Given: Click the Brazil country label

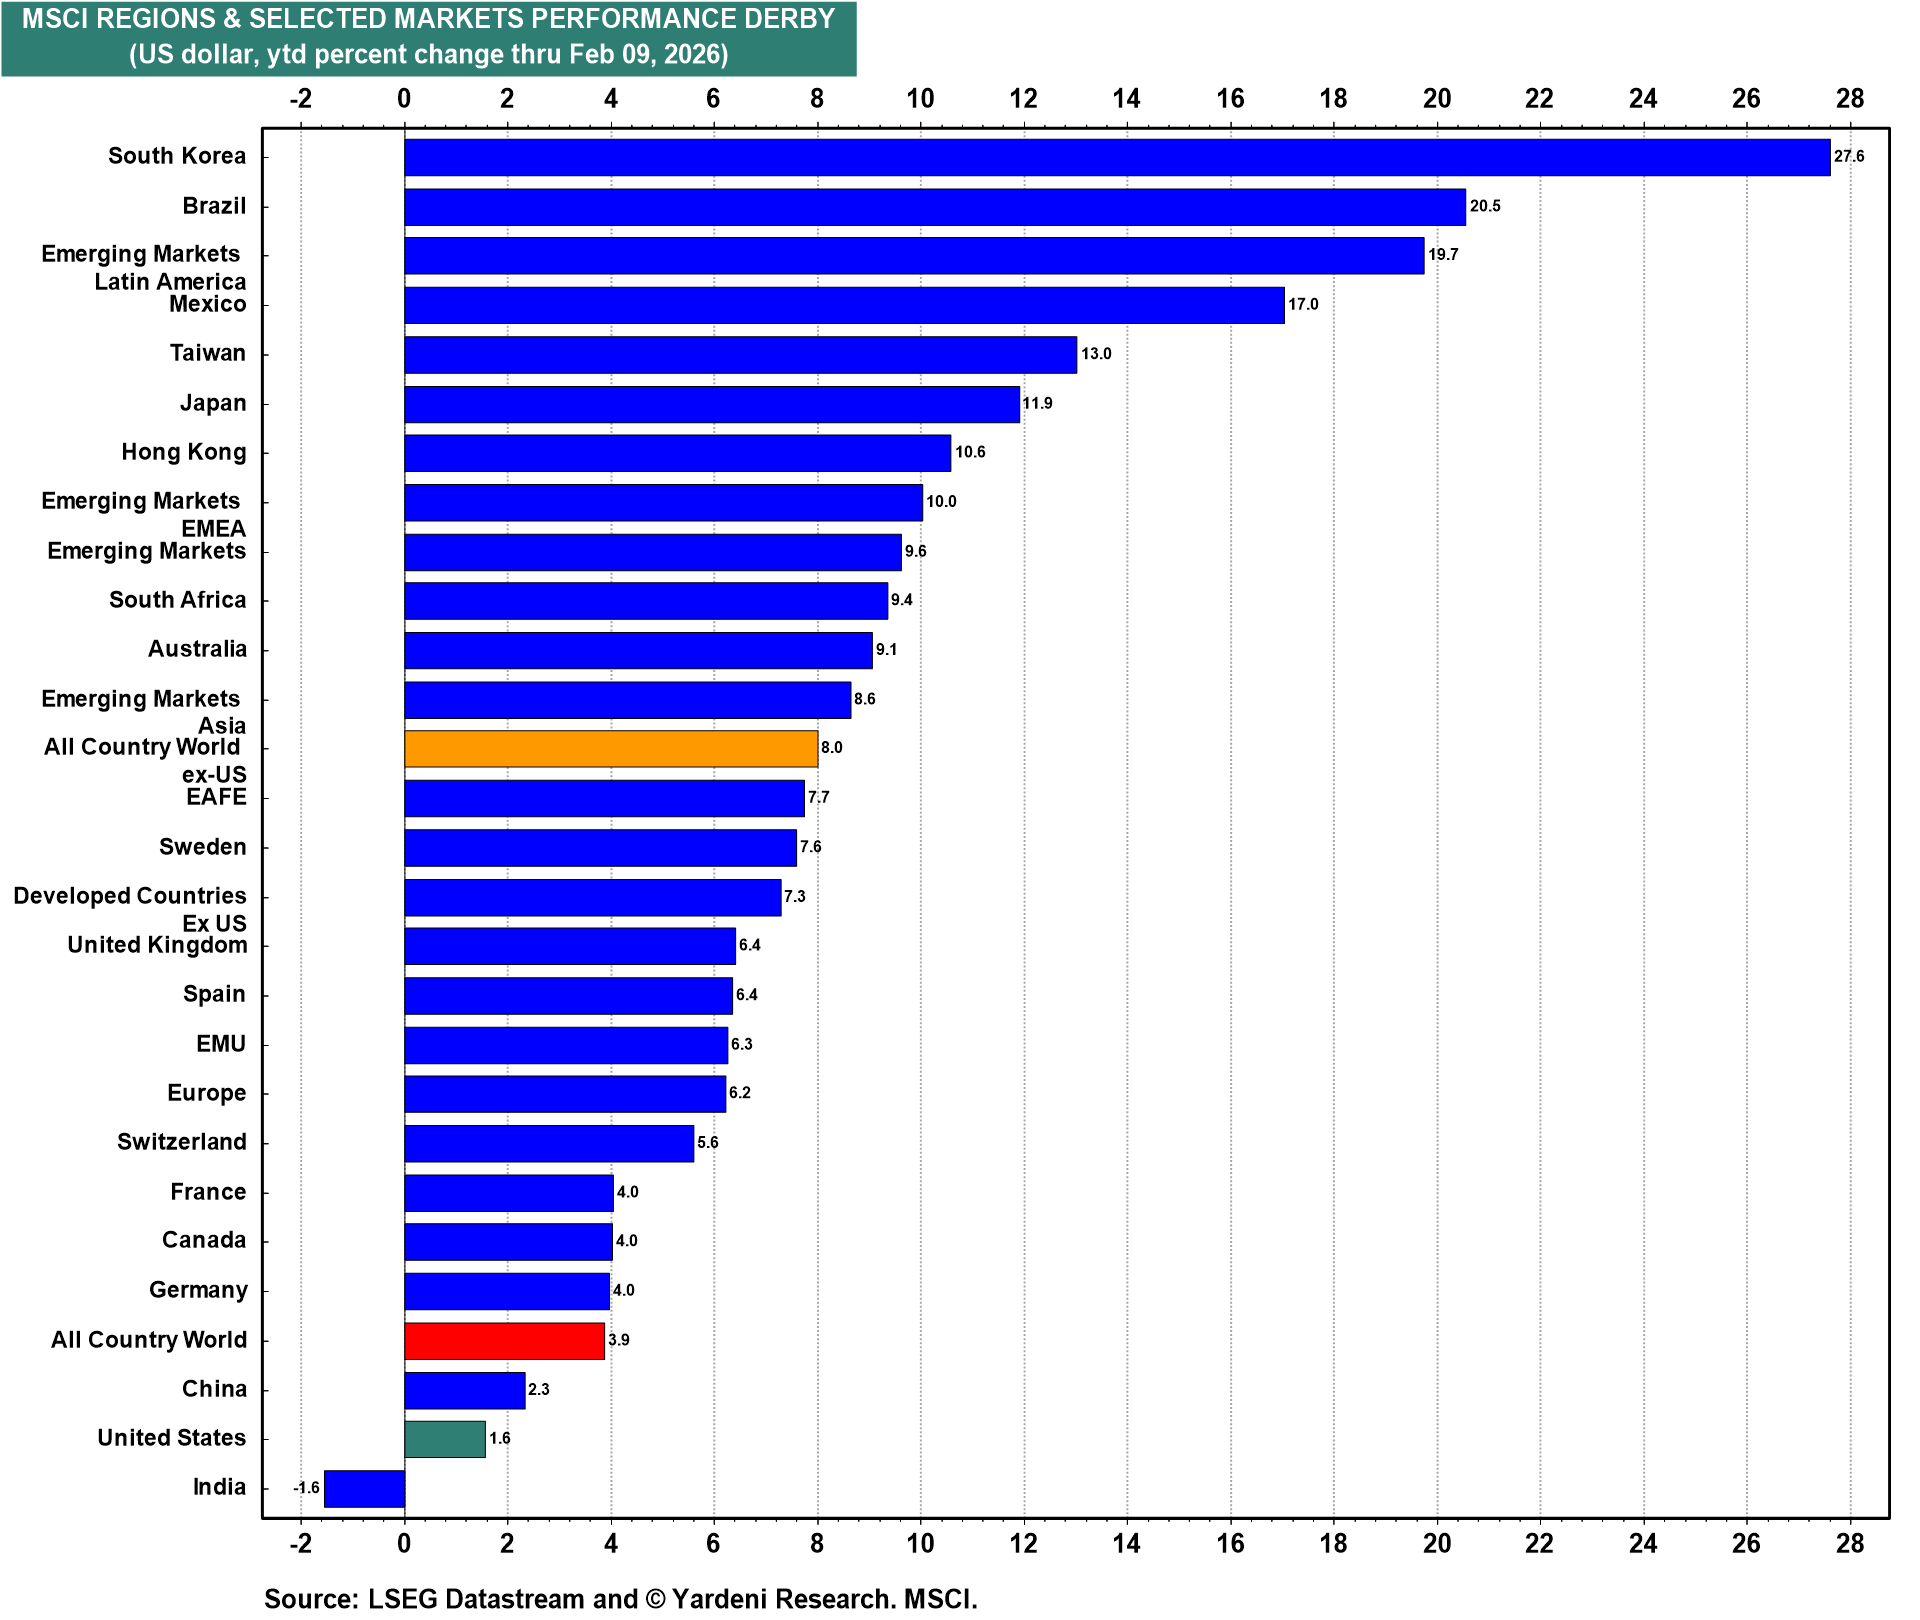Looking at the screenshot, I should click(214, 206).
